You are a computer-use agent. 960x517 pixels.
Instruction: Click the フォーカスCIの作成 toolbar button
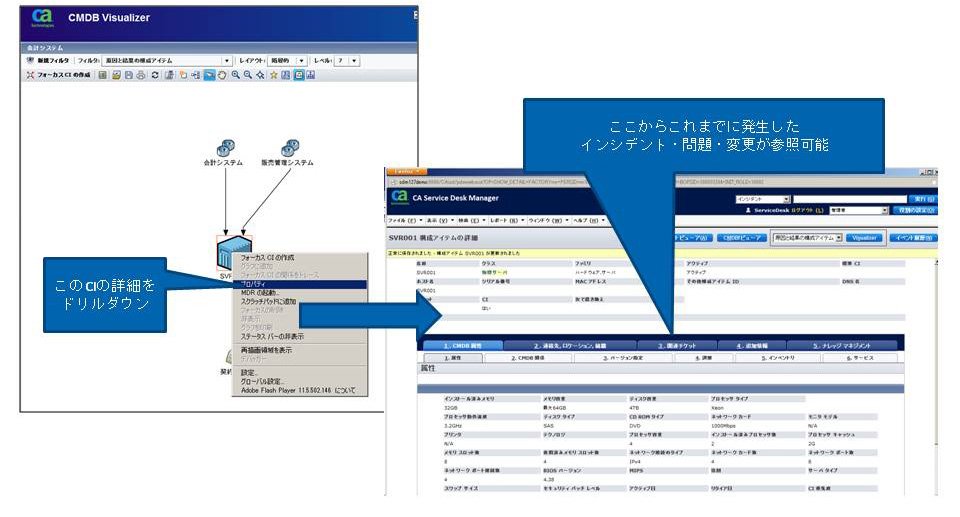(x=58, y=75)
